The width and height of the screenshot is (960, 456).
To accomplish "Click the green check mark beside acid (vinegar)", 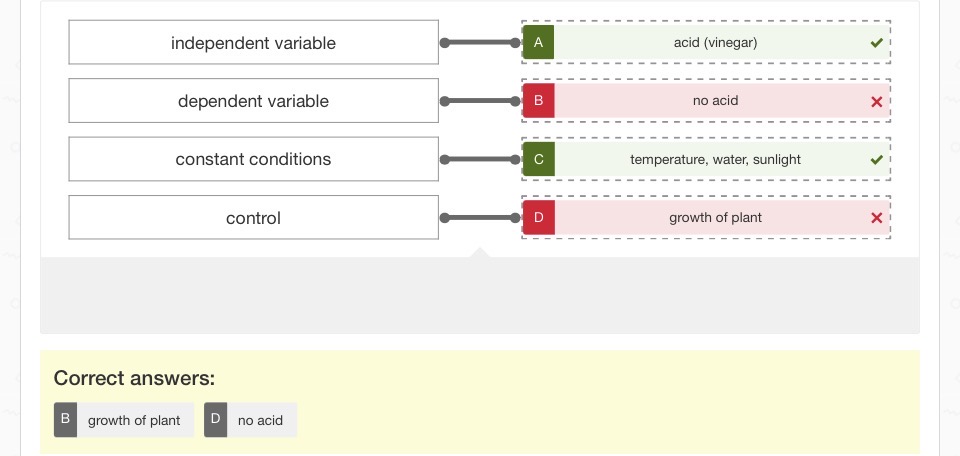I will pyautogui.click(x=876, y=43).
